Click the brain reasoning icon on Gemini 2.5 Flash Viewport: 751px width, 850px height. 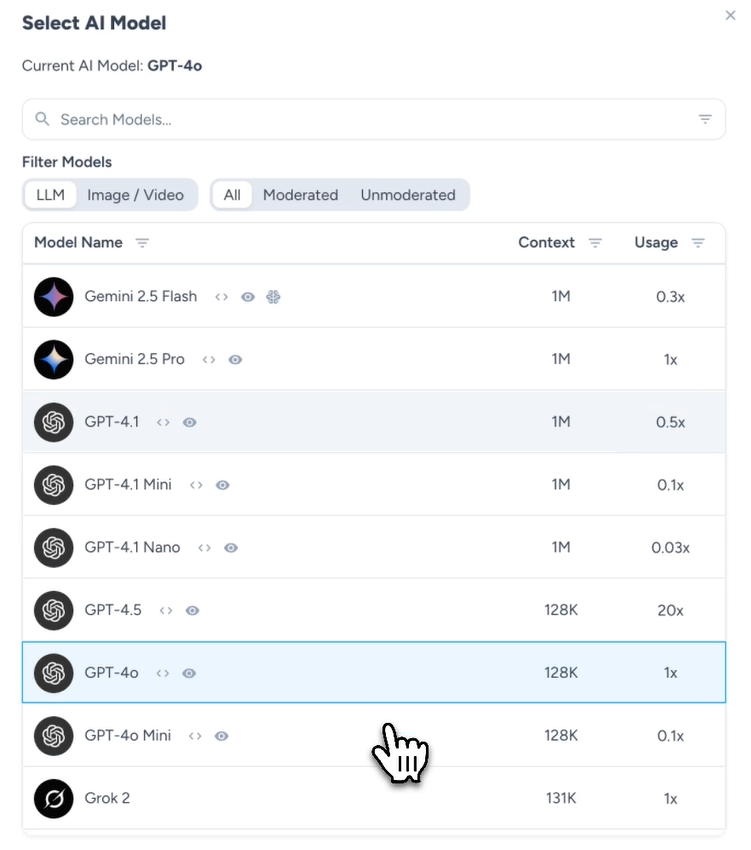[273, 297]
